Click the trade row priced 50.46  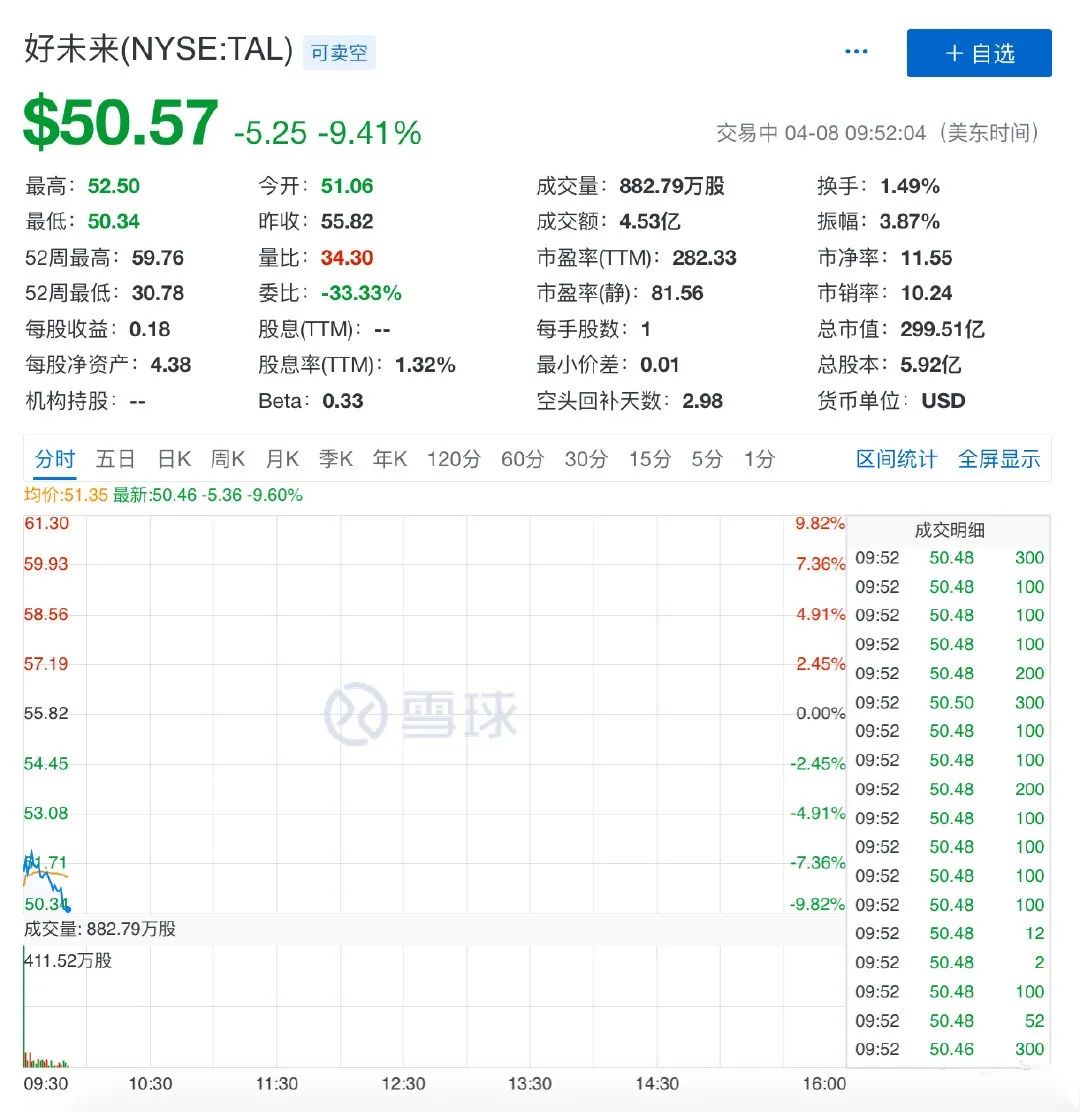pos(949,1050)
